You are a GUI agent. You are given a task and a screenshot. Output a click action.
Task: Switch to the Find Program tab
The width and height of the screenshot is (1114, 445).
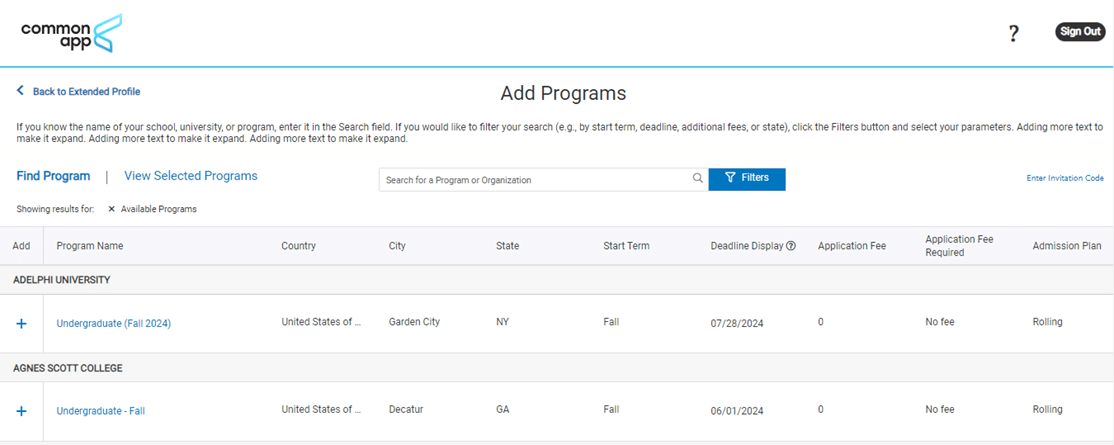53,176
